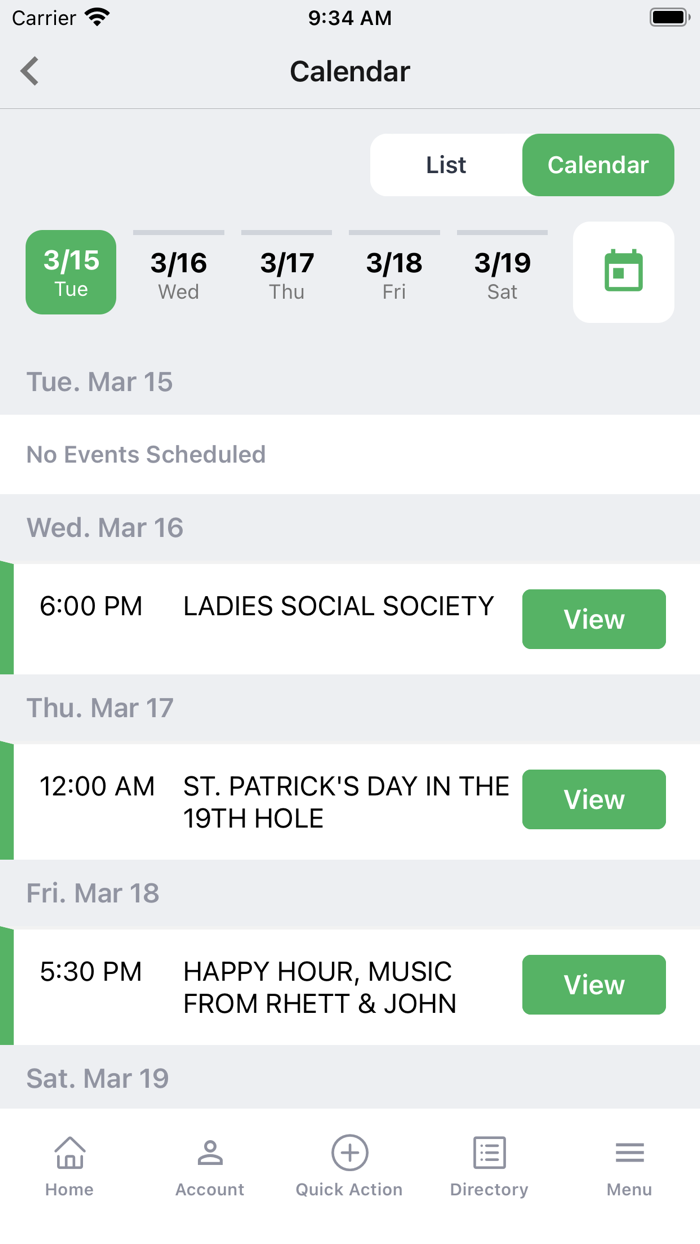Switch to Calendar view
The image size is (700, 1244).
[x=598, y=165]
